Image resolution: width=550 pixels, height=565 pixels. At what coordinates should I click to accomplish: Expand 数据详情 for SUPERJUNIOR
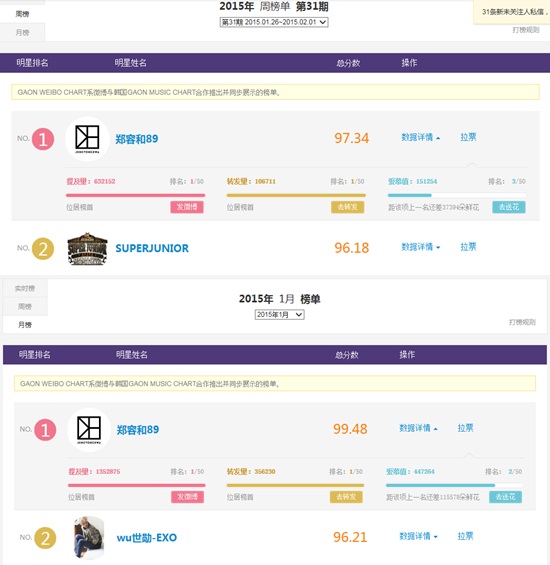pos(421,247)
